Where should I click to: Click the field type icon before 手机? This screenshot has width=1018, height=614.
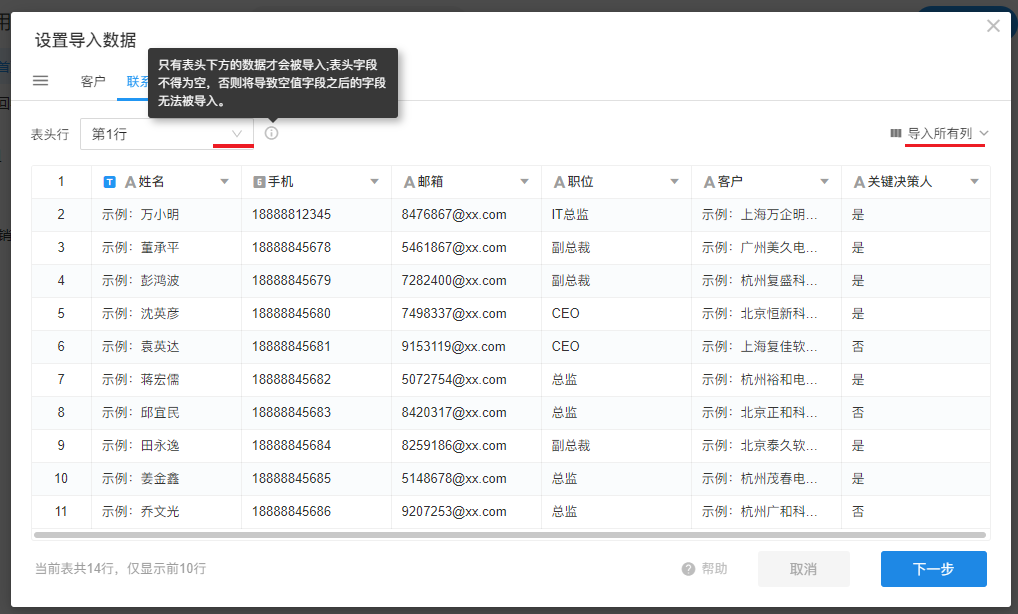coord(259,182)
